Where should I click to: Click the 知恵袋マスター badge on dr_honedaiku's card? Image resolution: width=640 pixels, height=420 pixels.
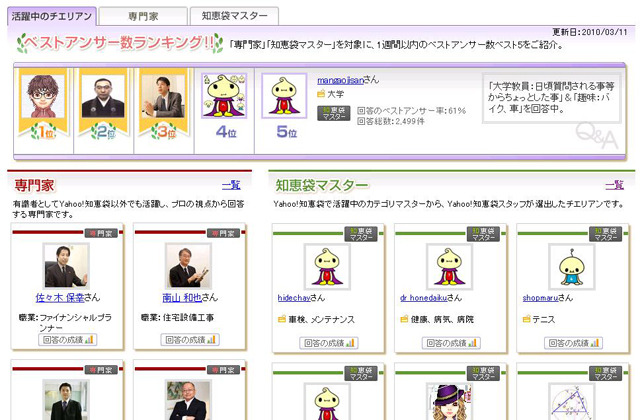(483, 234)
